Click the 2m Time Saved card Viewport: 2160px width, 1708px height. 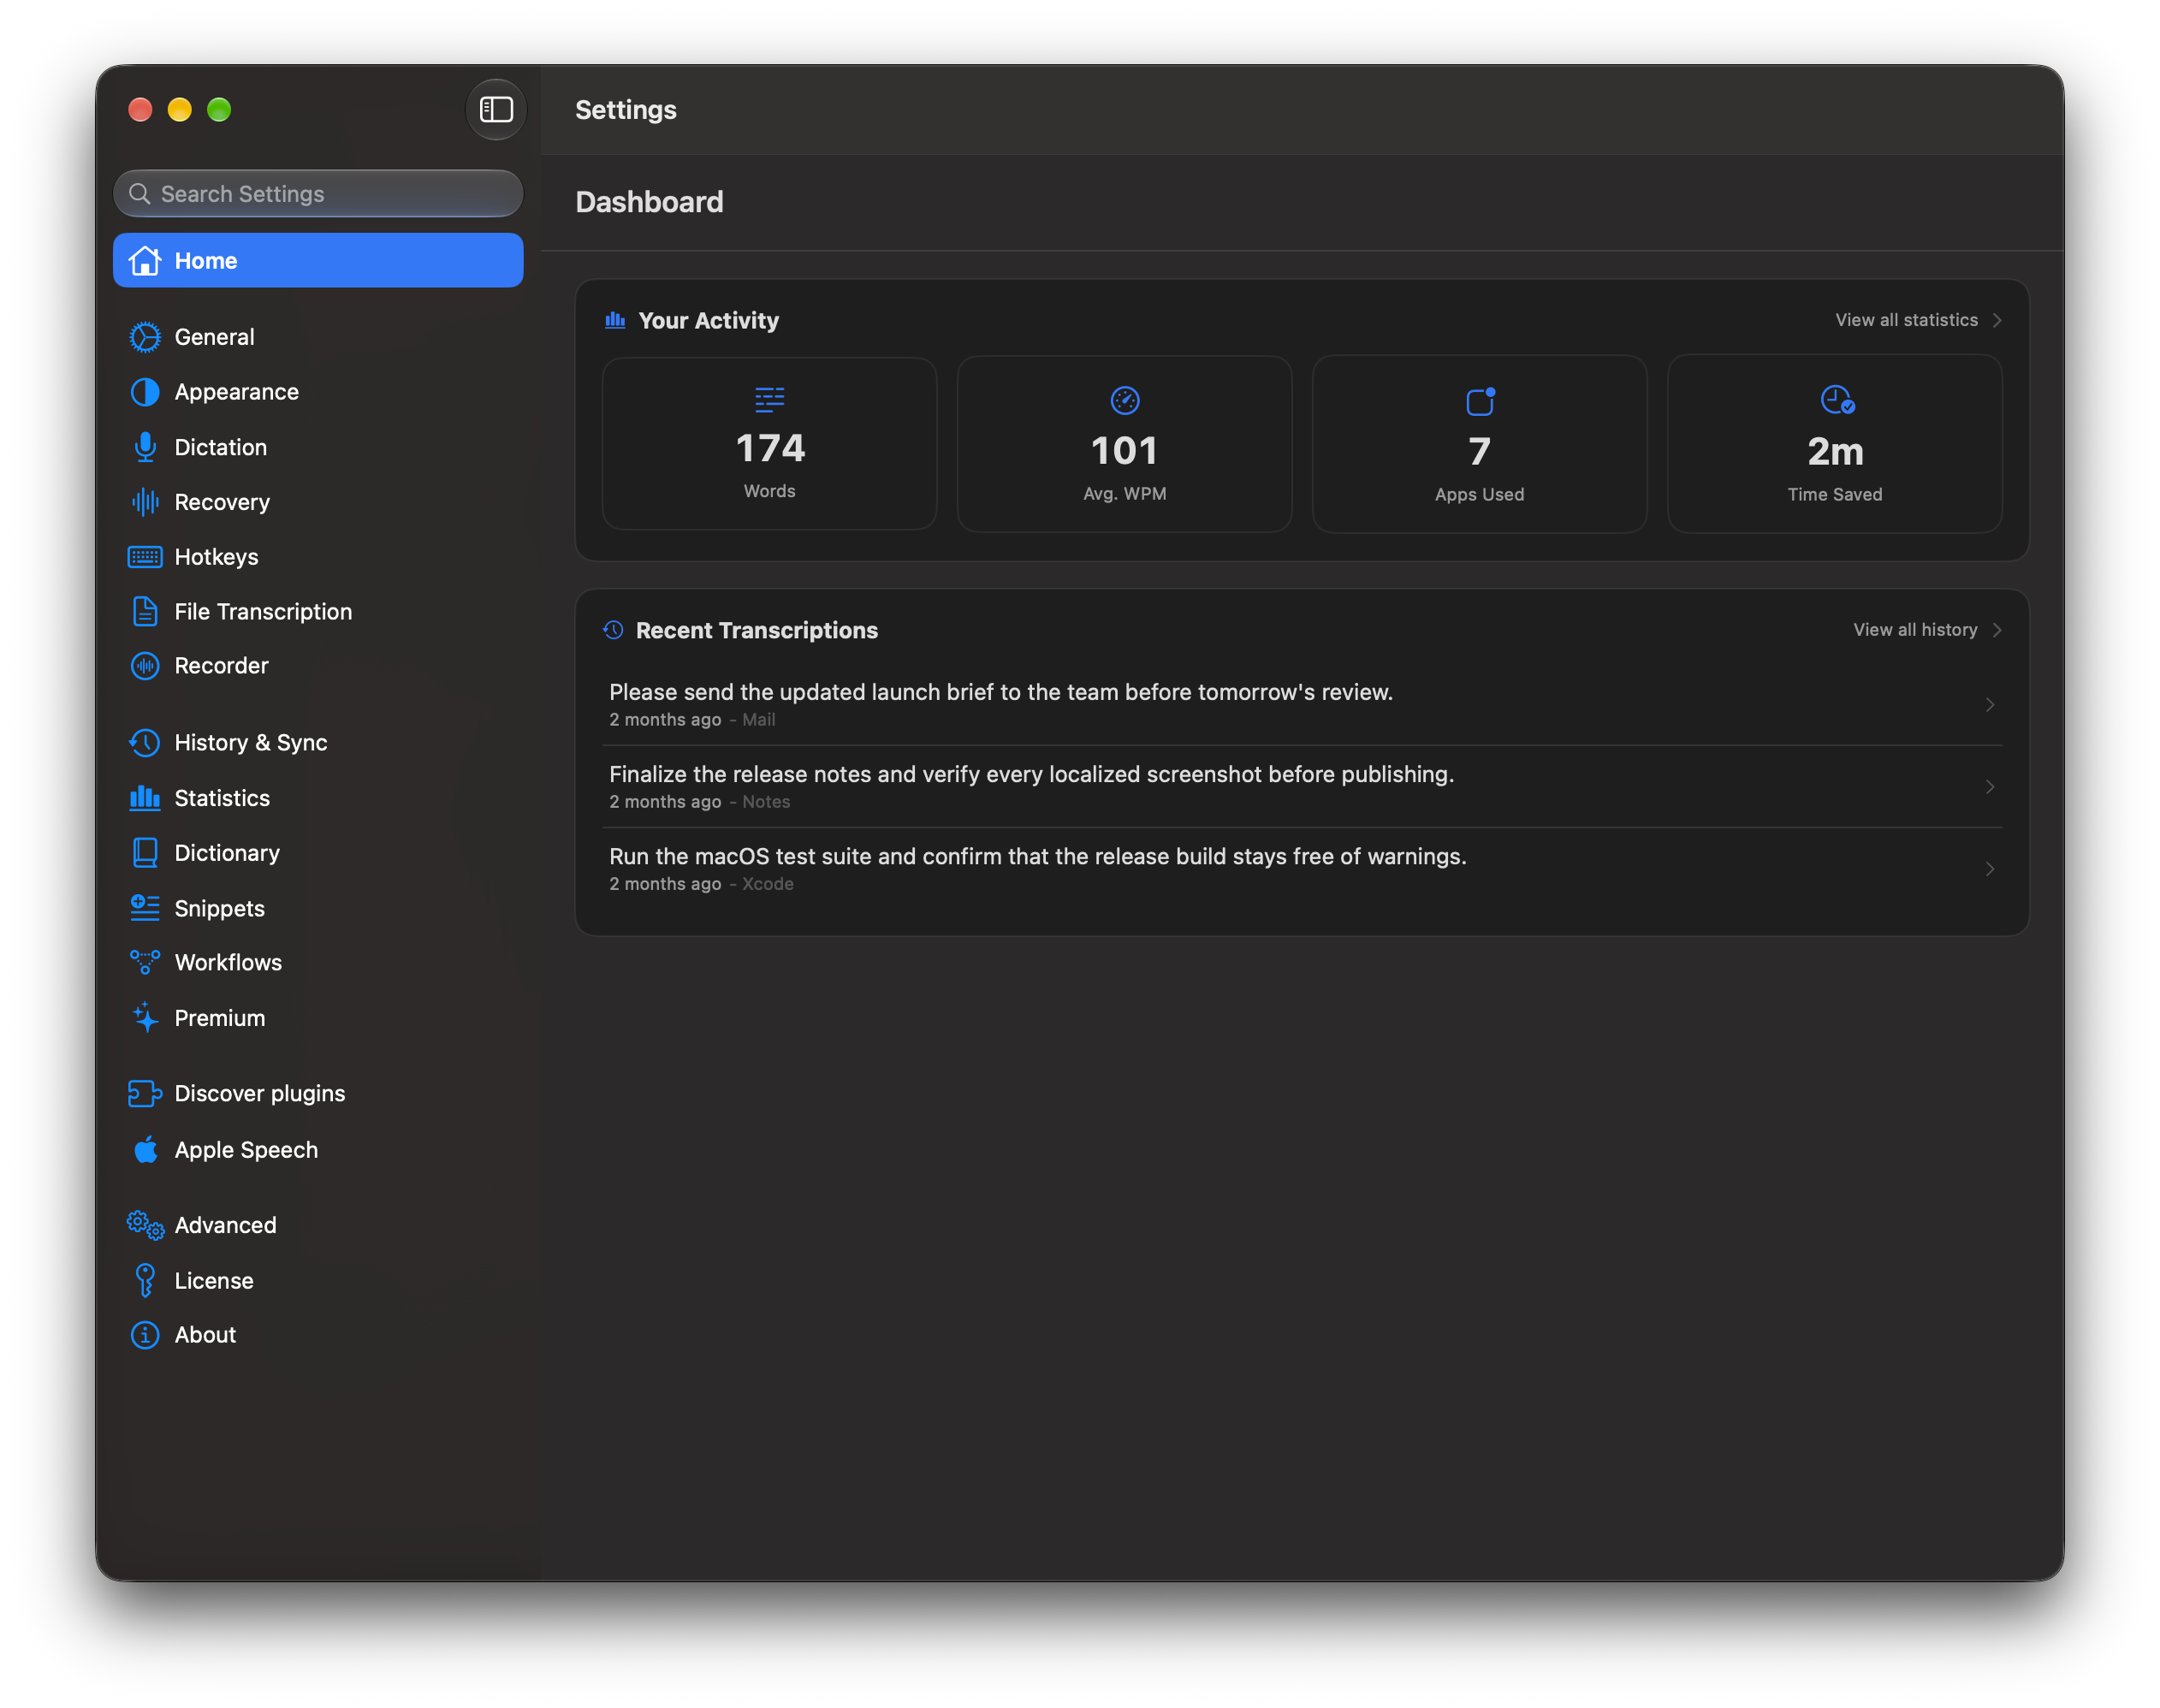[x=1835, y=444]
